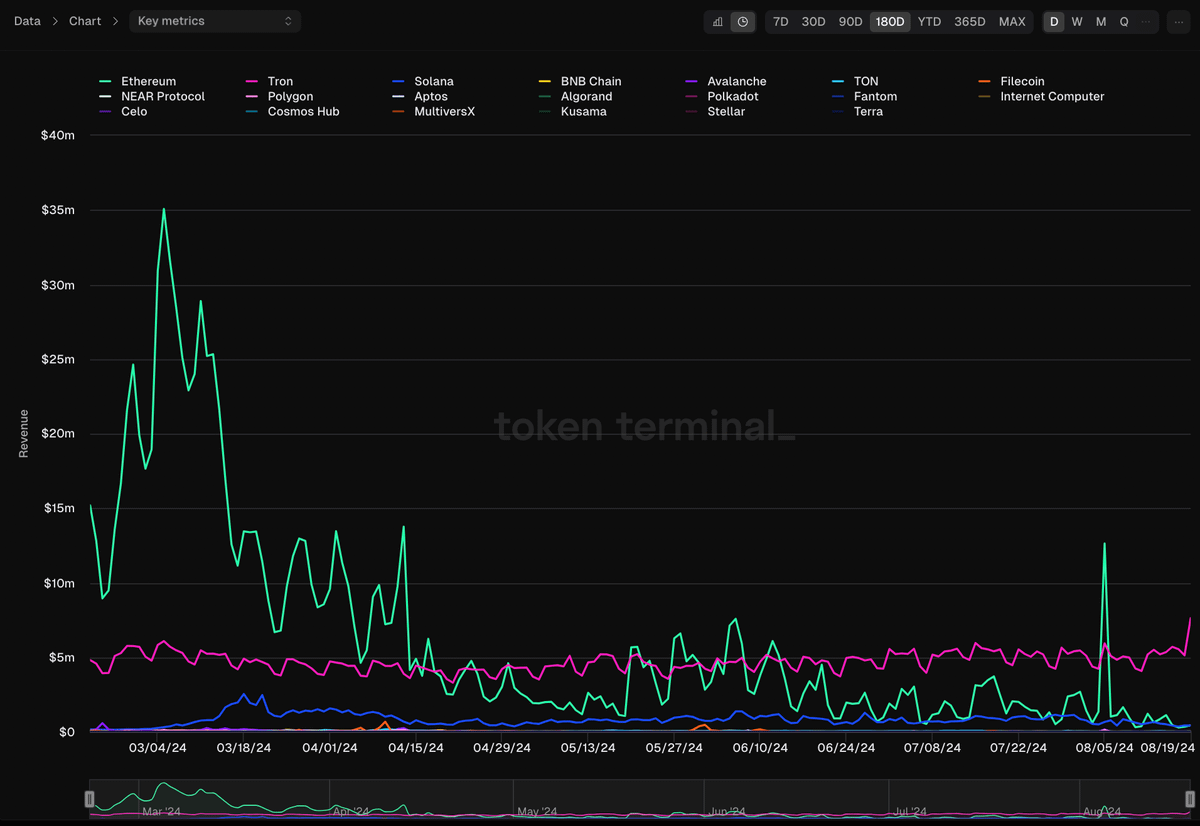This screenshot has width=1200, height=826.
Task: Click the 03/04/24 x-axis date
Action: coord(160,747)
